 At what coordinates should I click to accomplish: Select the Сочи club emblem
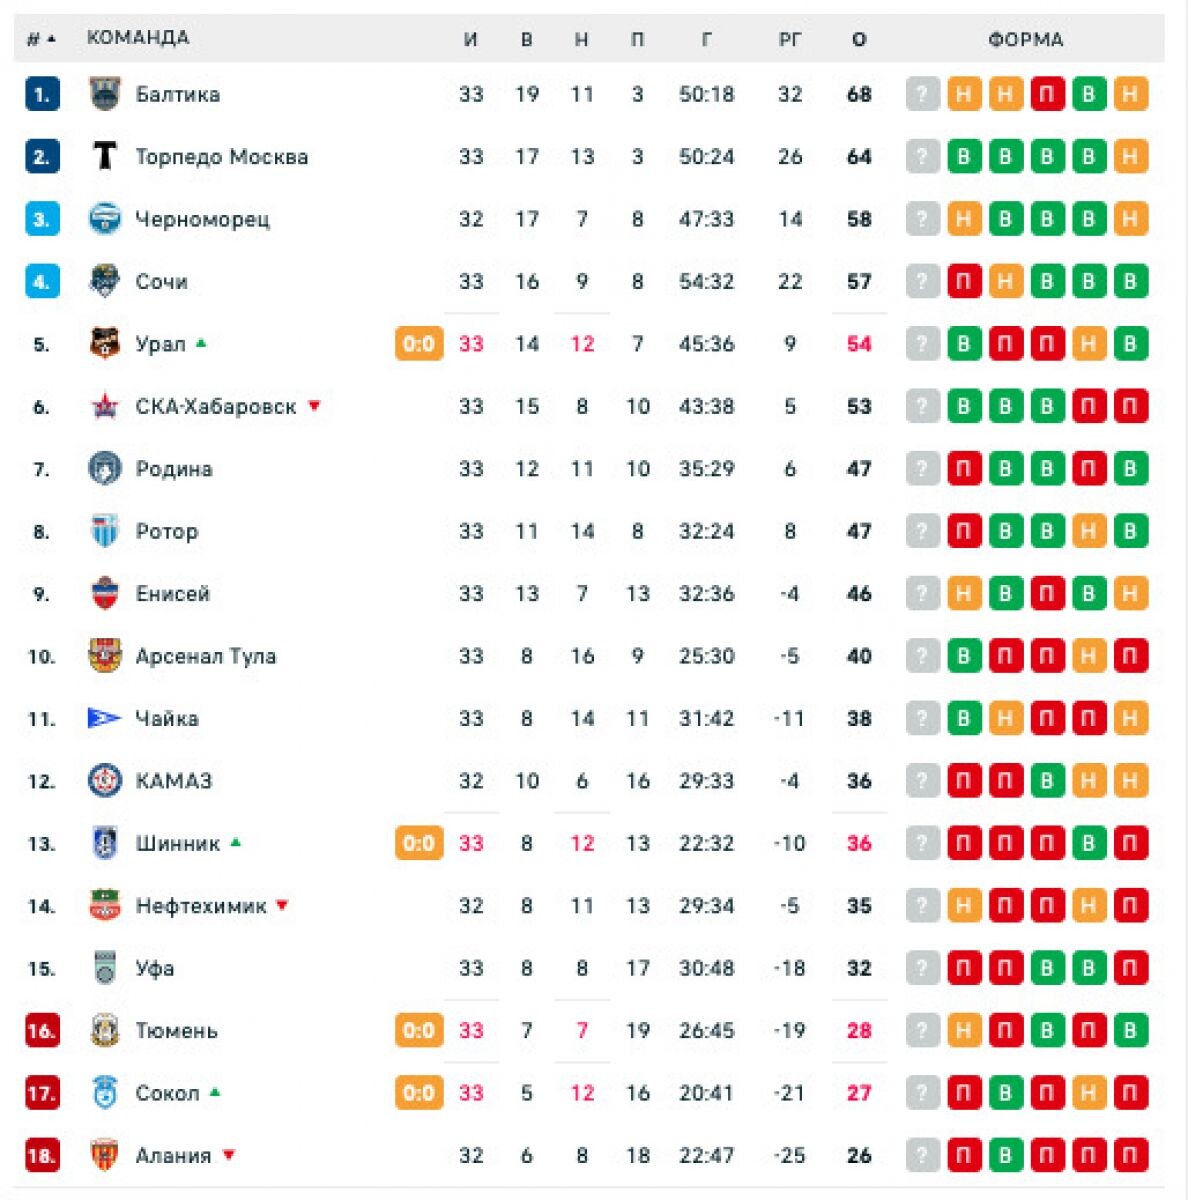coord(104,281)
